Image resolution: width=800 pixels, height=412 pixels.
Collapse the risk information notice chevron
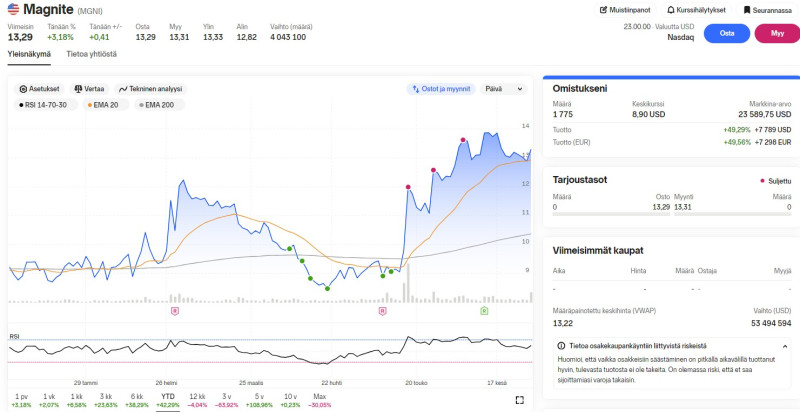(784, 346)
